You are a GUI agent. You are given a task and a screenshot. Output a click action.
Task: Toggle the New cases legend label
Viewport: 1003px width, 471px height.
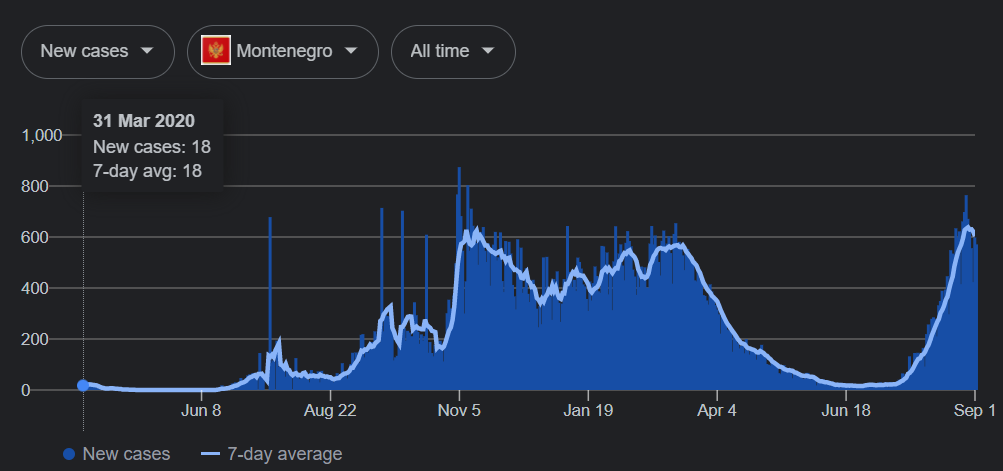126,454
